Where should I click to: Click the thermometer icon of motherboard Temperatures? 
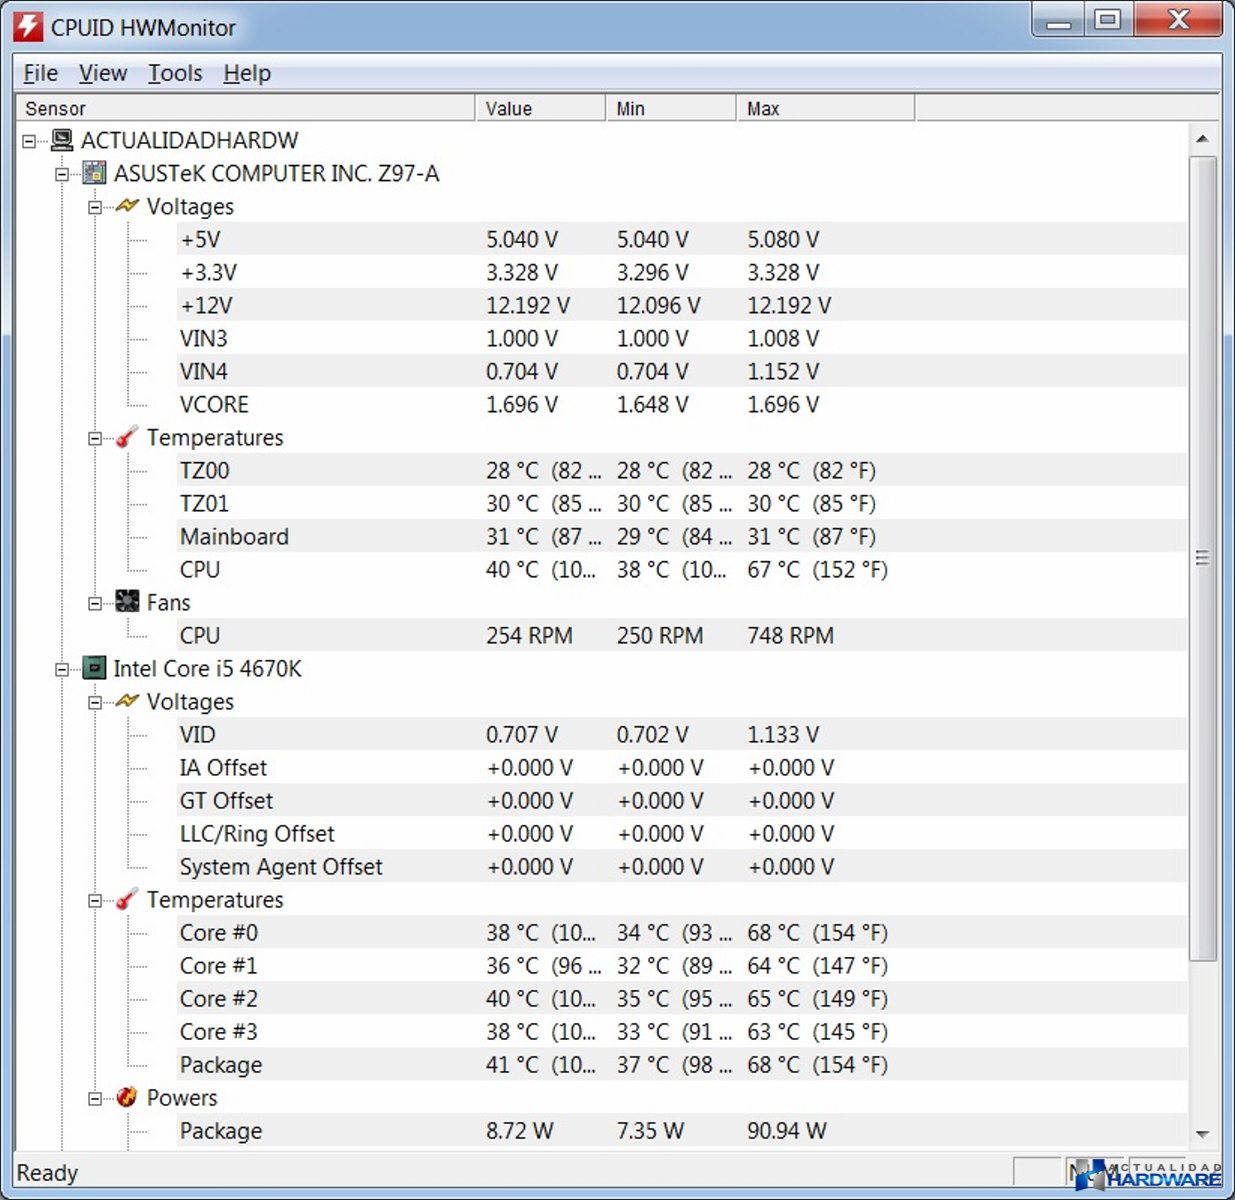[127, 437]
